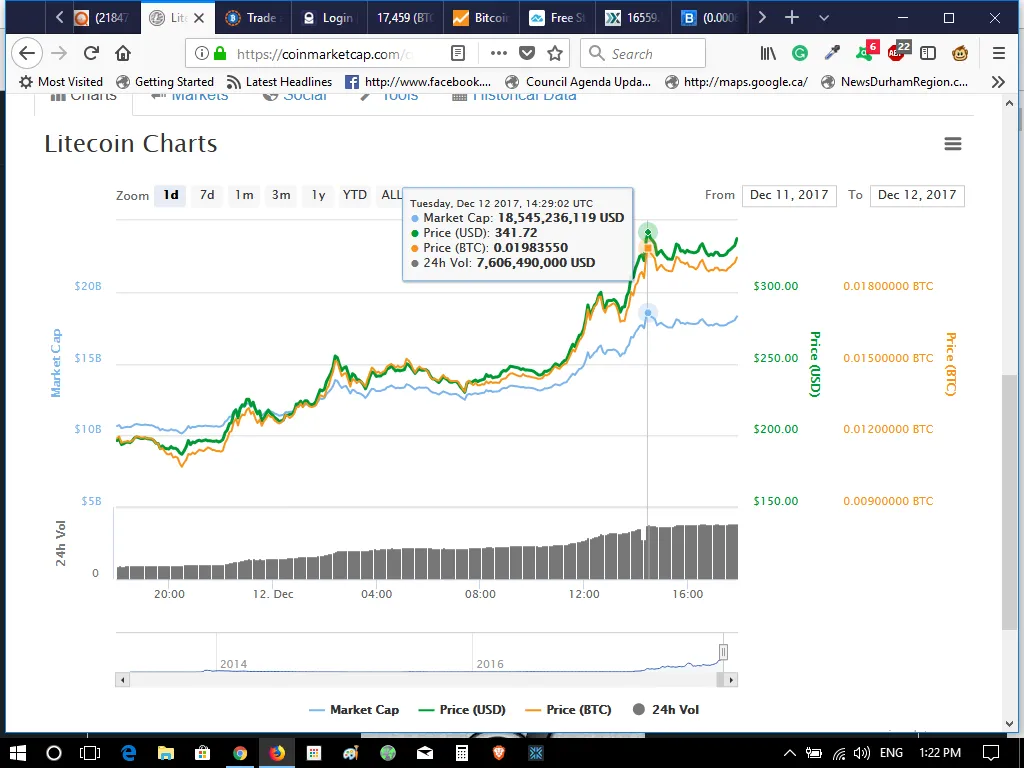Toggle 24h Vol series in legend
The width and height of the screenshot is (1024, 768).
(x=666, y=710)
